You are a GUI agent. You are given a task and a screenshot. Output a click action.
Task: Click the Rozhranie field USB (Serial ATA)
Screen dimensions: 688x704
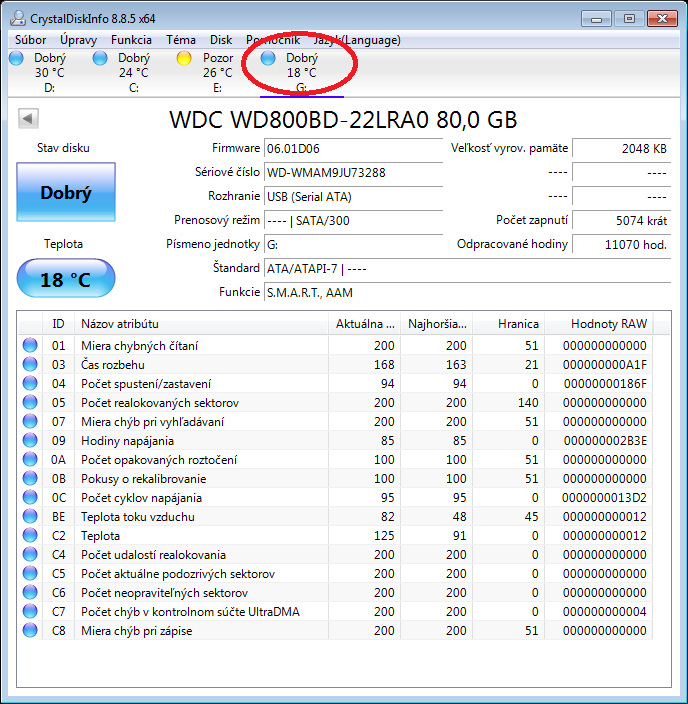pos(353,197)
